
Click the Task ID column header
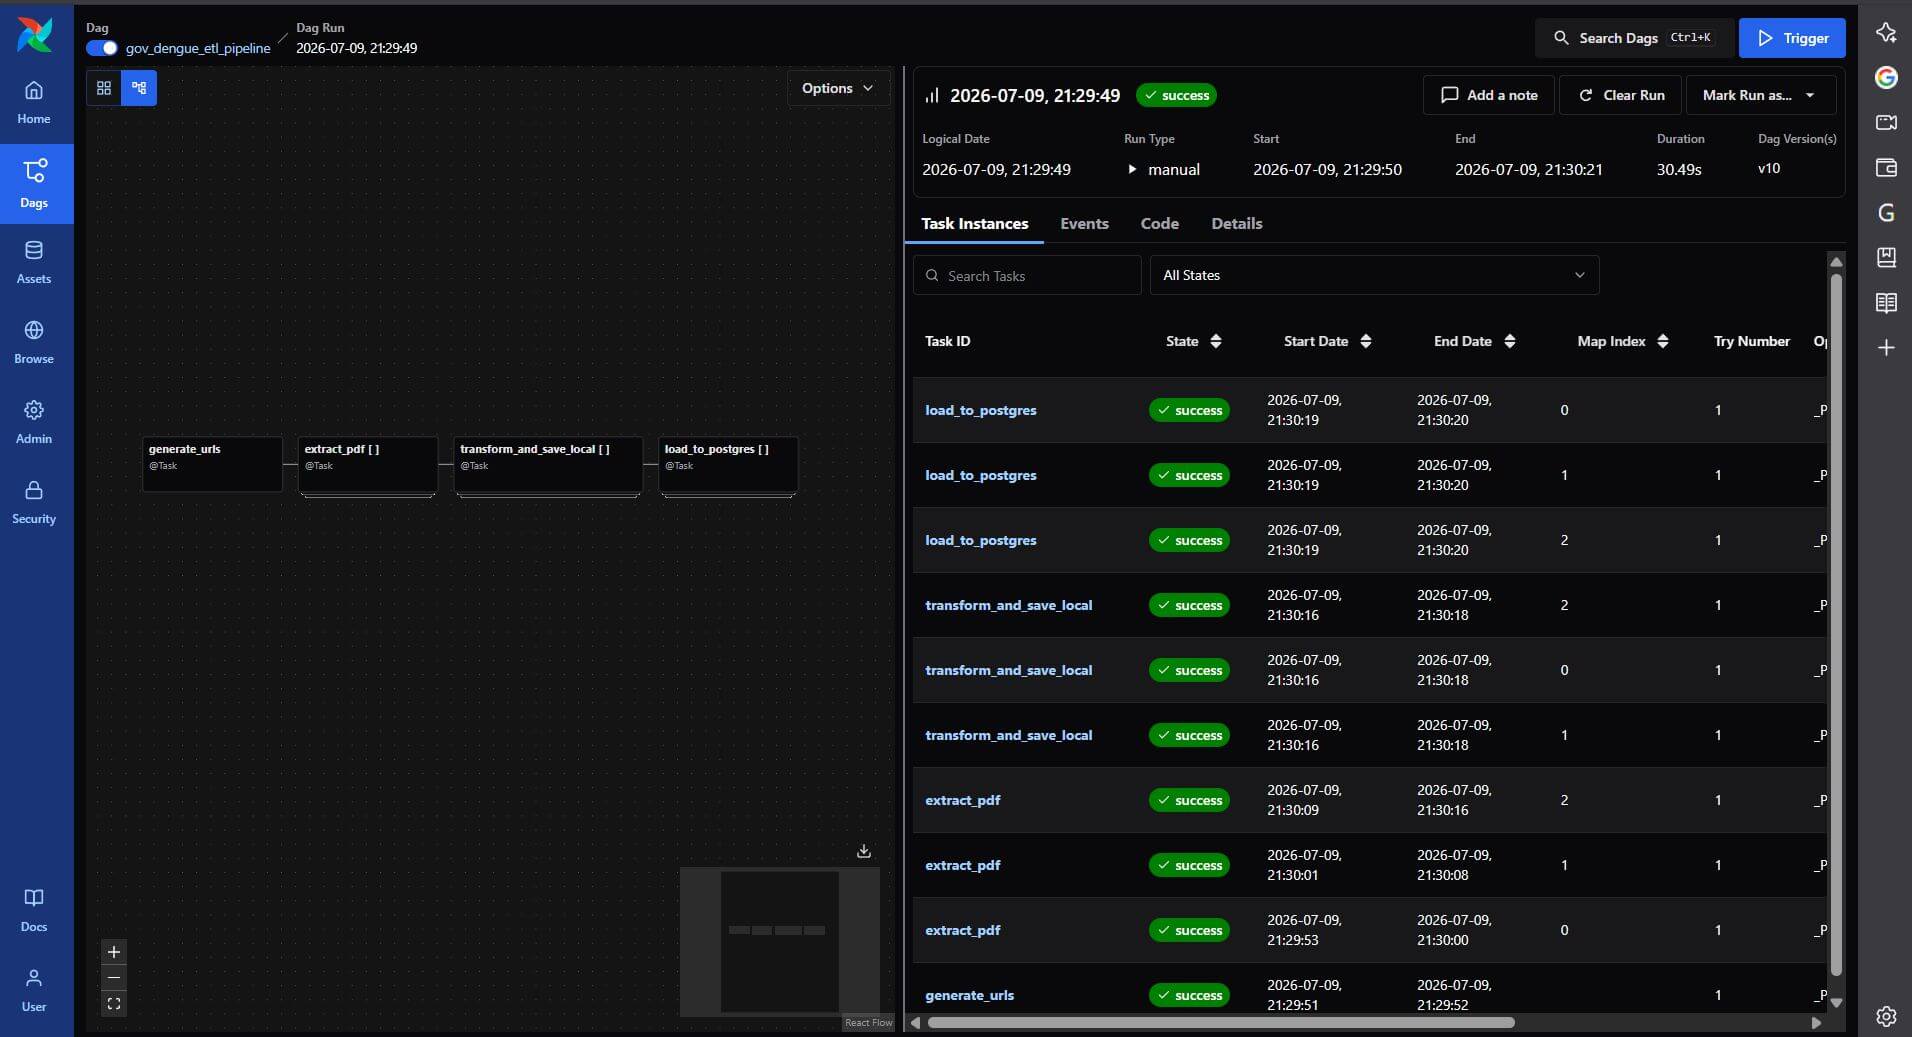point(948,341)
